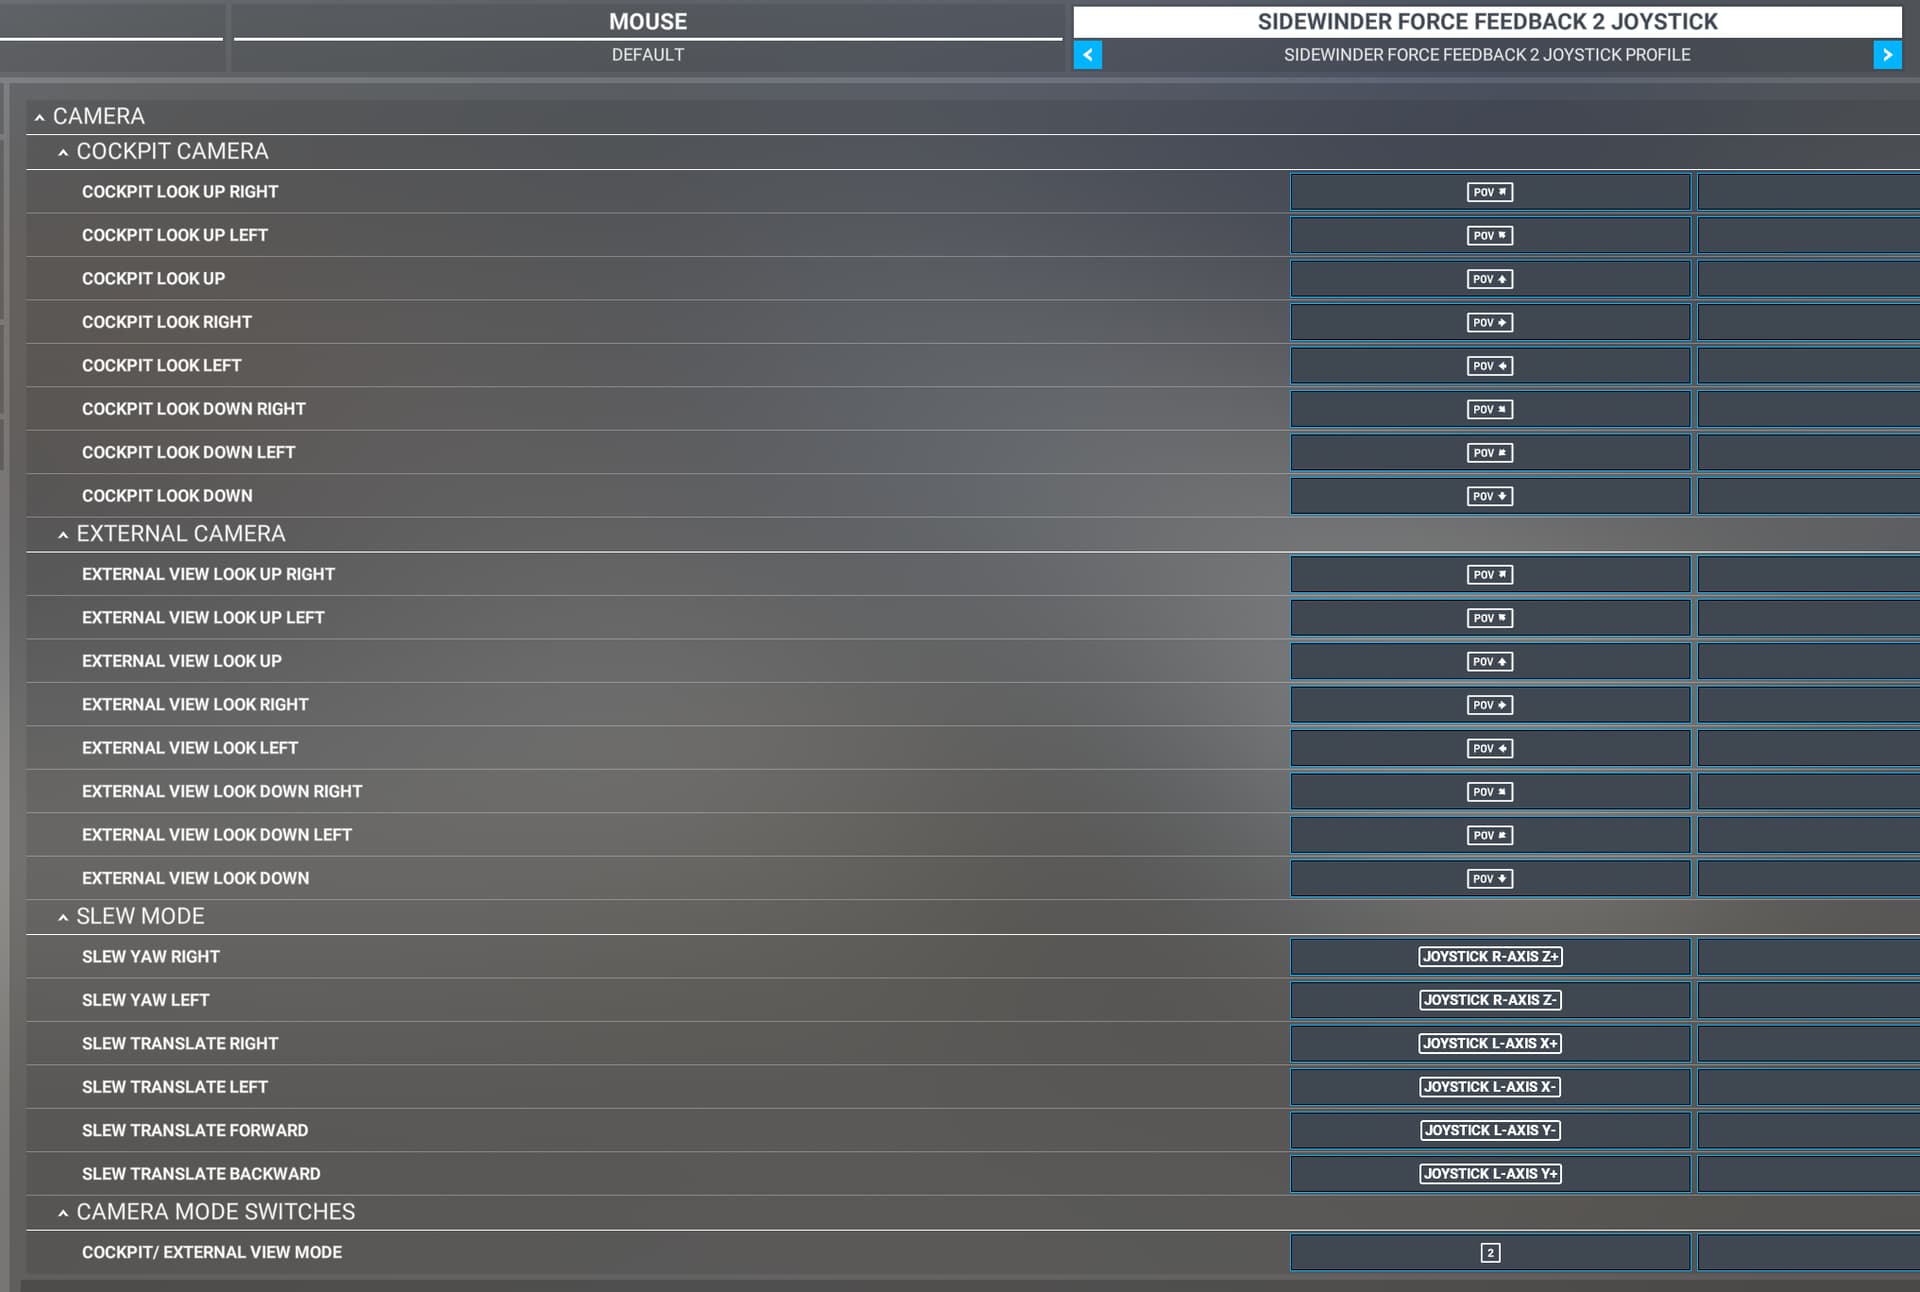Select the Slew Translate Forward row label
1920x1292 pixels.
[x=195, y=1131]
